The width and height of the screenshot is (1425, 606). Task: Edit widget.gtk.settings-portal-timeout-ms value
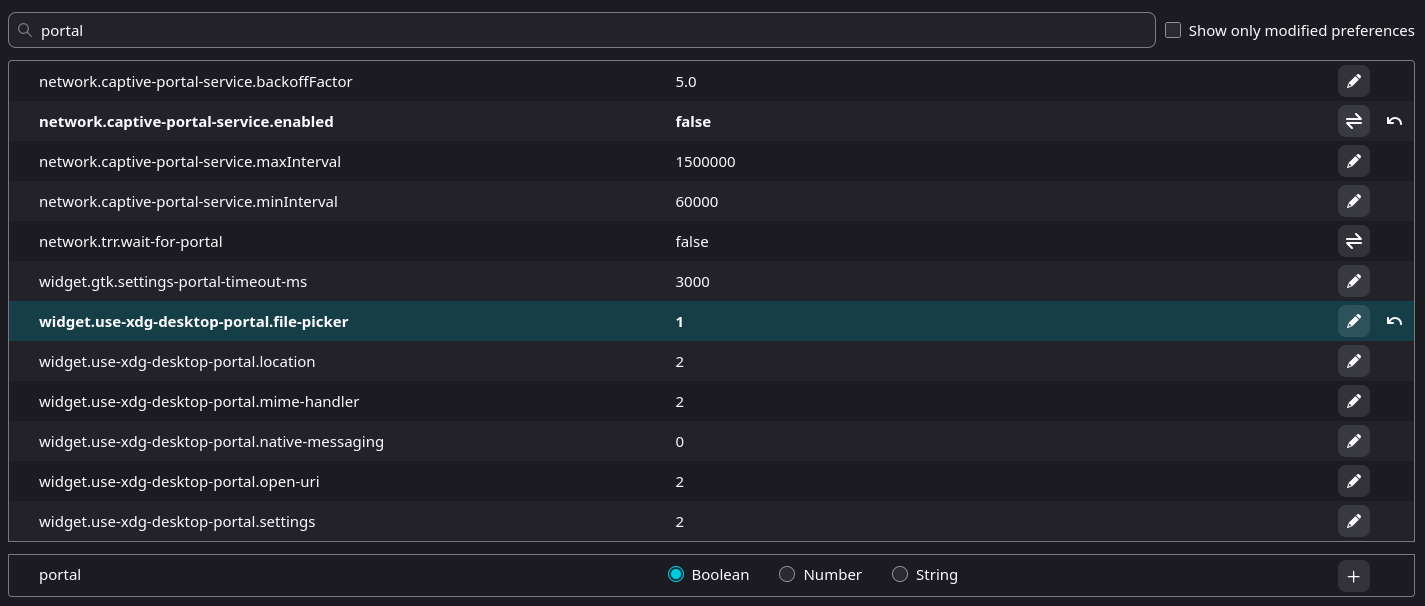pyautogui.click(x=1353, y=281)
